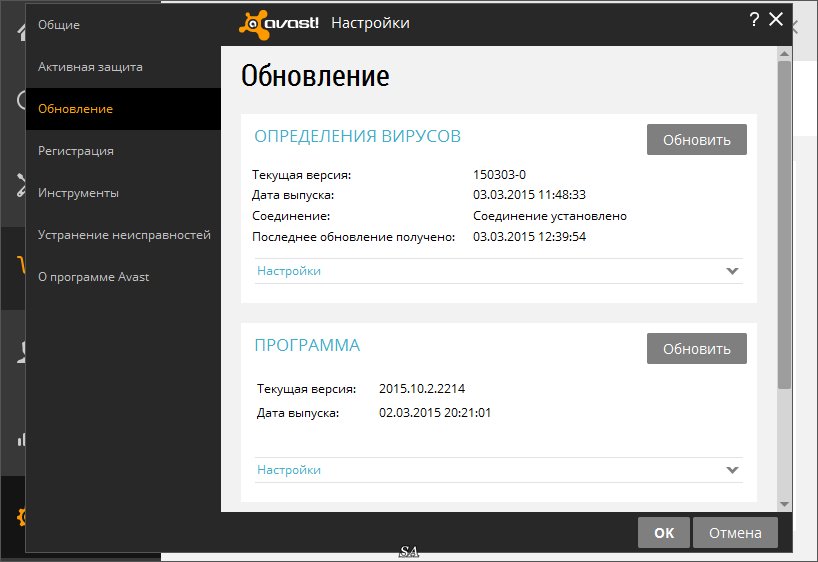Click scrollbar down arrow
Image resolution: width=818 pixels, height=562 pixels.
pos(784,504)
